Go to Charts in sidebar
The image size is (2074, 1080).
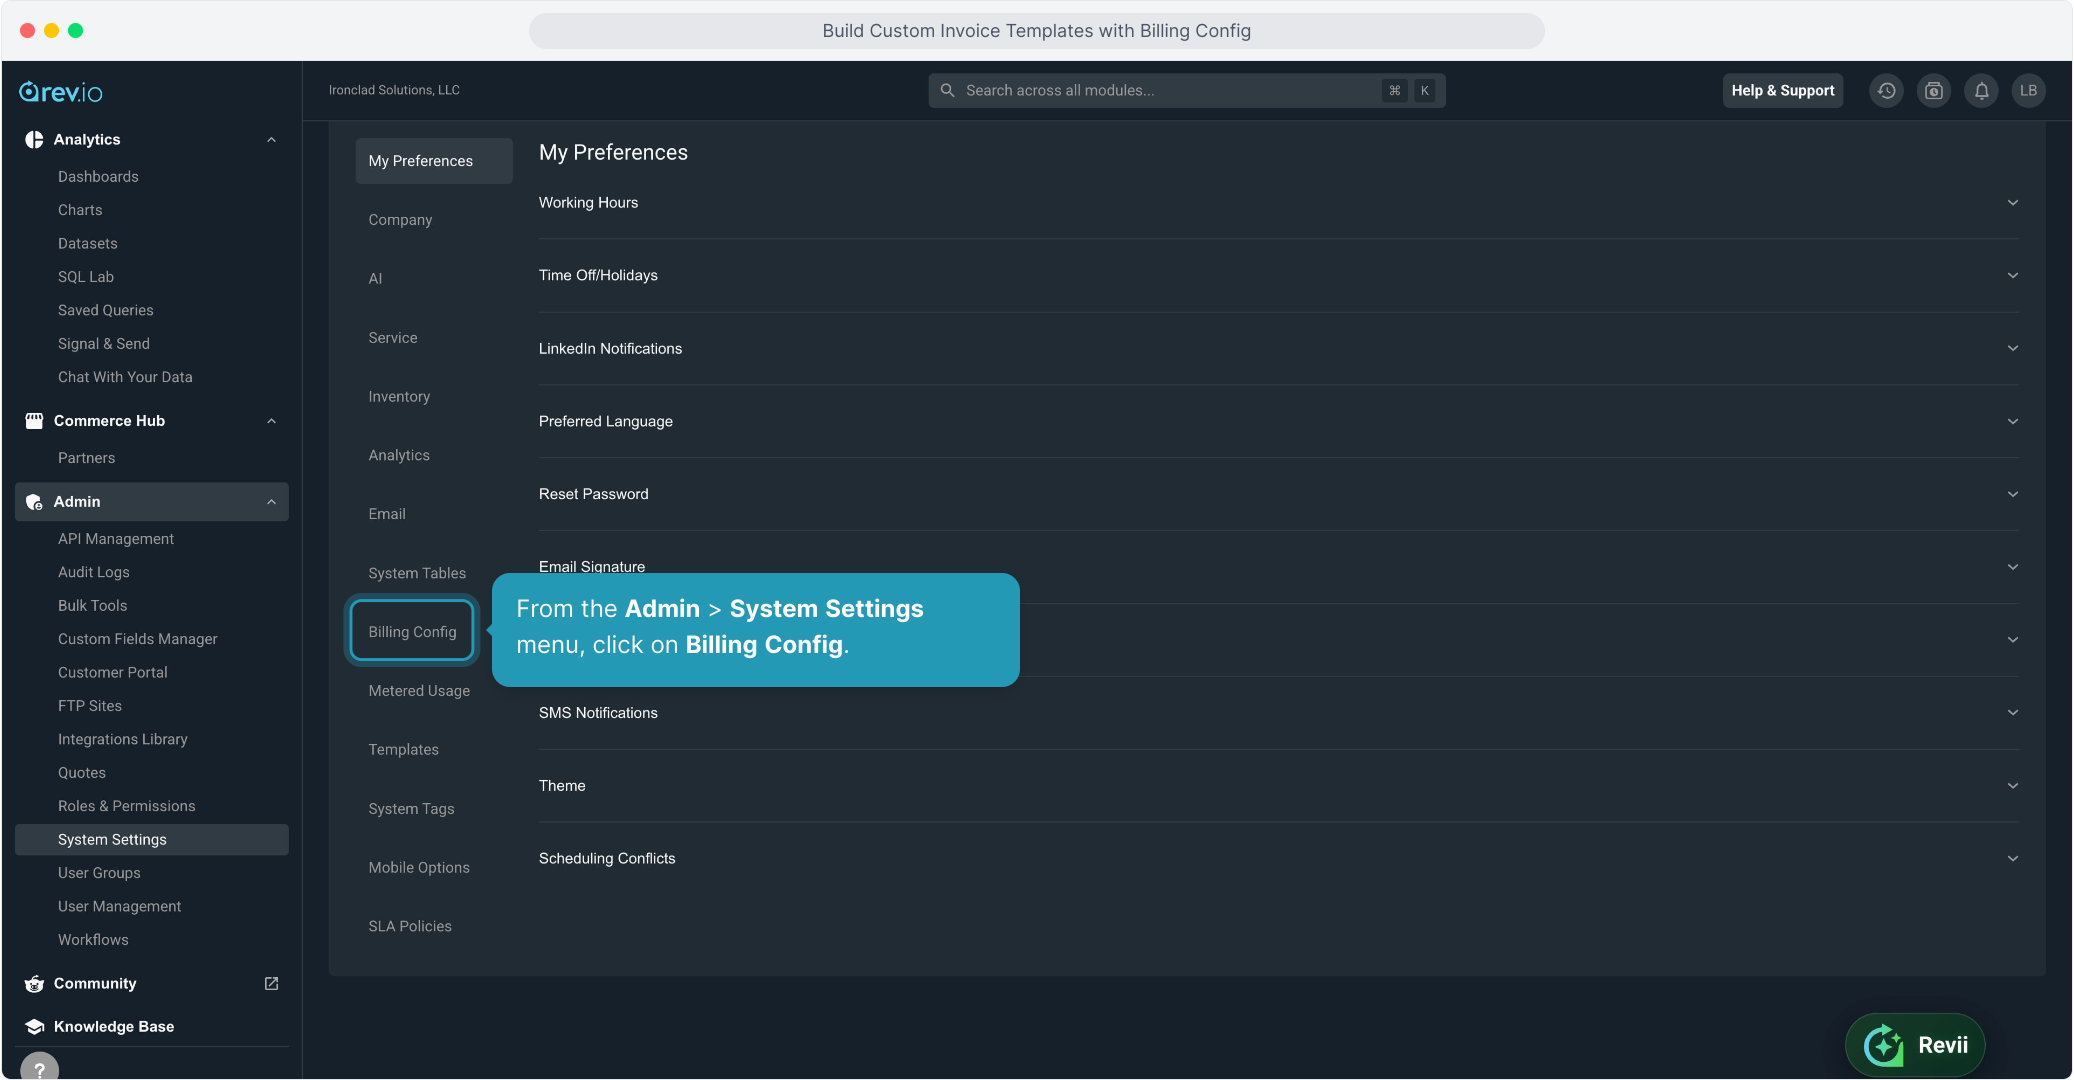coord(80,210)
